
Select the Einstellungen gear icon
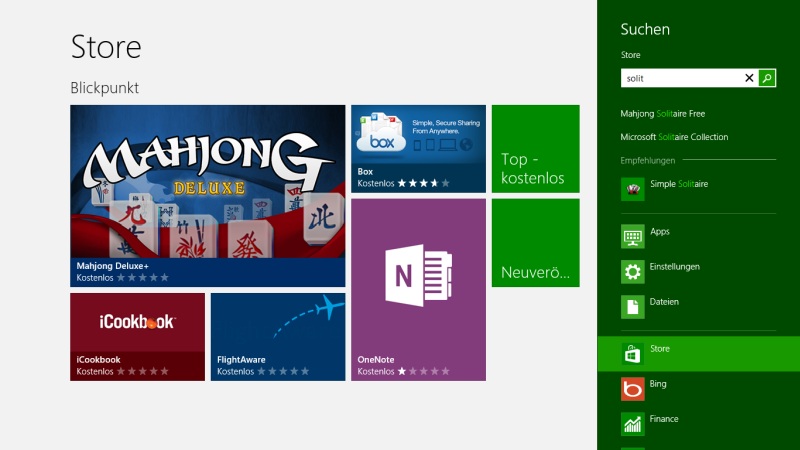click(633, 272)
